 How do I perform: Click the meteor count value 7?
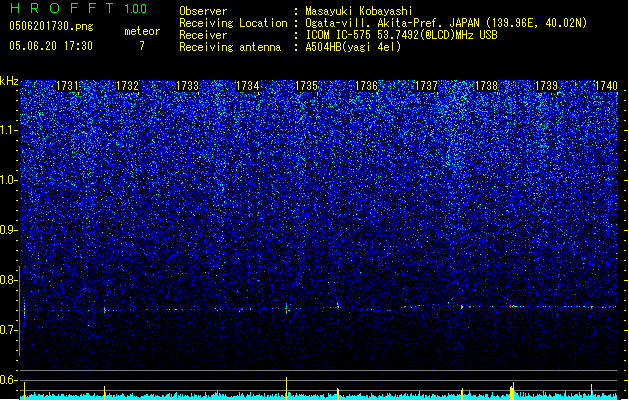(x=142, y=46)
